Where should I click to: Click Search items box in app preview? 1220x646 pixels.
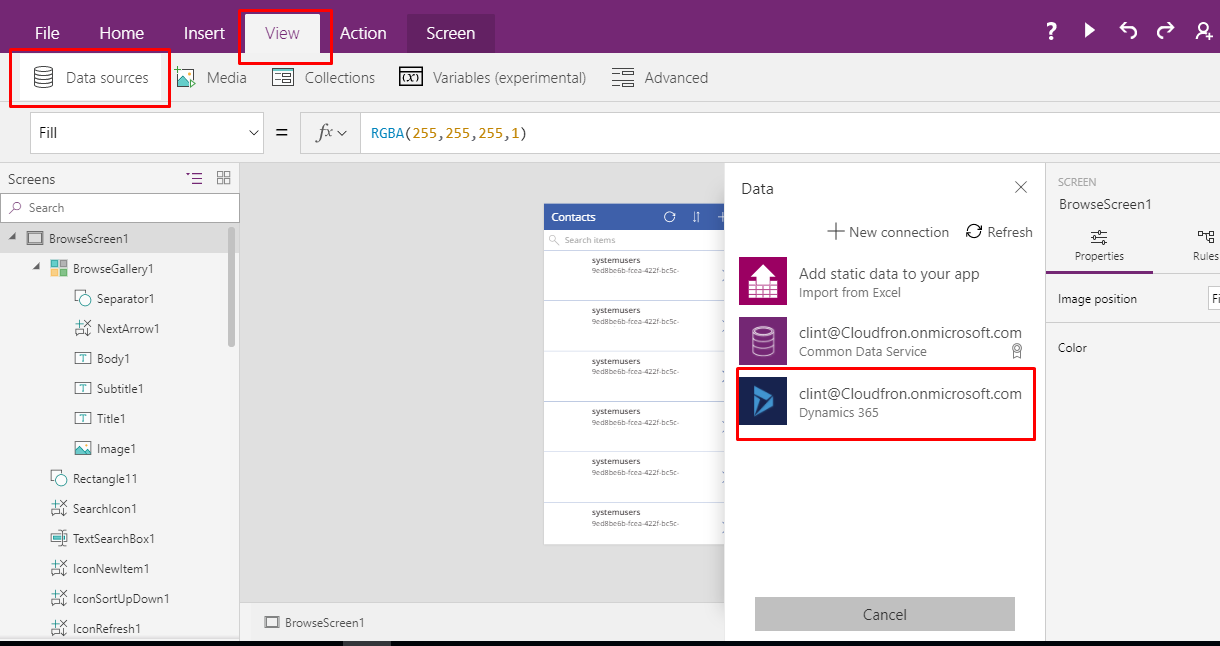pos(634,240)
